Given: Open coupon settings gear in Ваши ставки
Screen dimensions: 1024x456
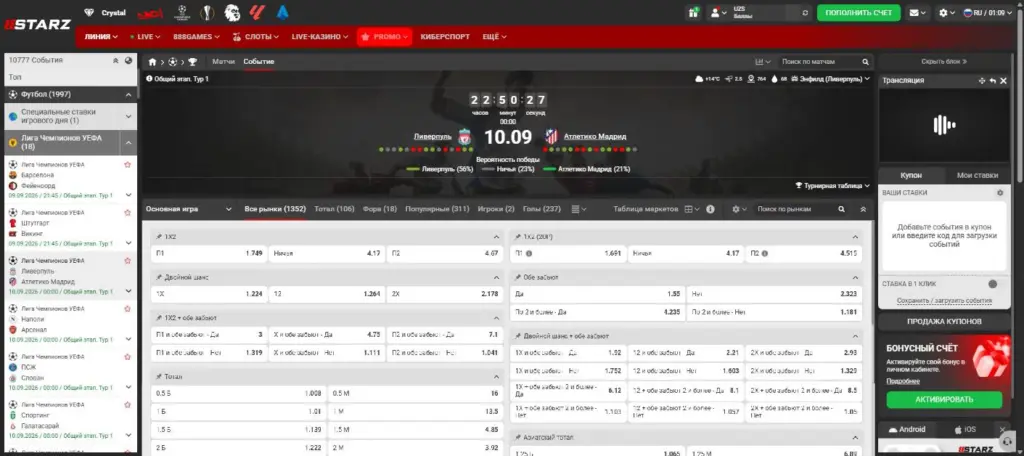Looking at the screenshot, I should 999,193.
